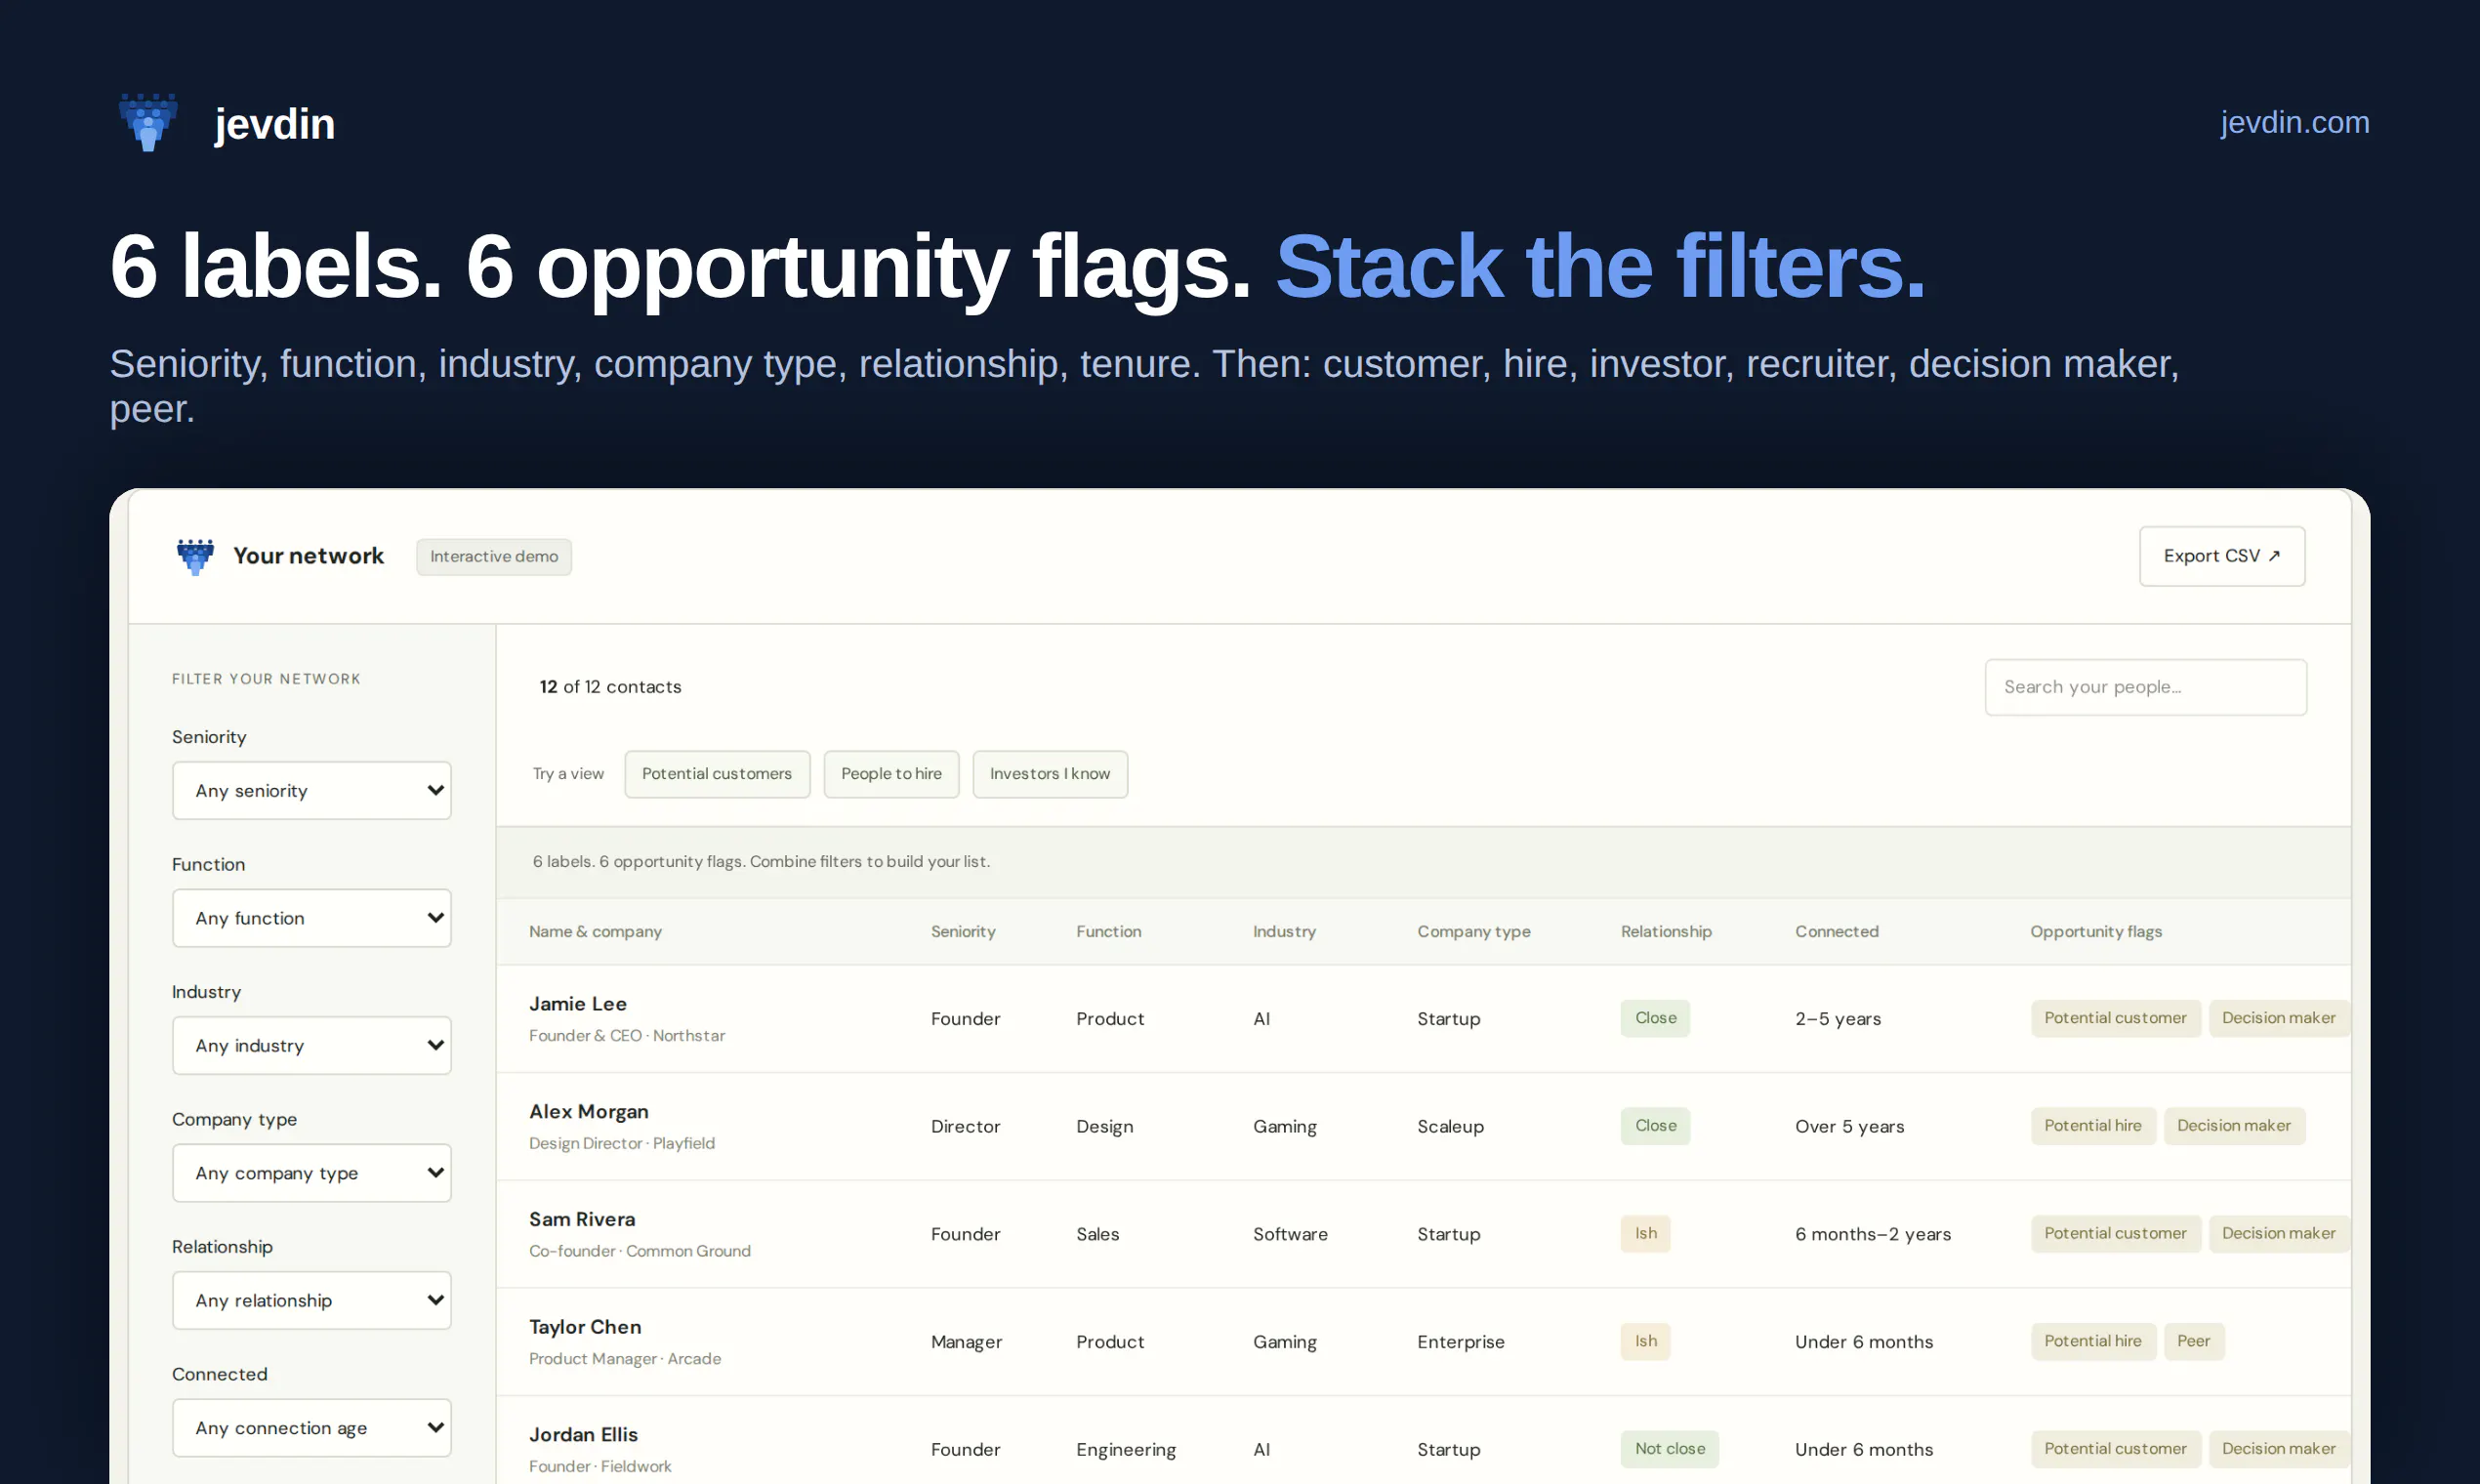Open the Any relationship dropdown
Viewport: 2480px width, 1484px height.
(x=312, y=1301)
